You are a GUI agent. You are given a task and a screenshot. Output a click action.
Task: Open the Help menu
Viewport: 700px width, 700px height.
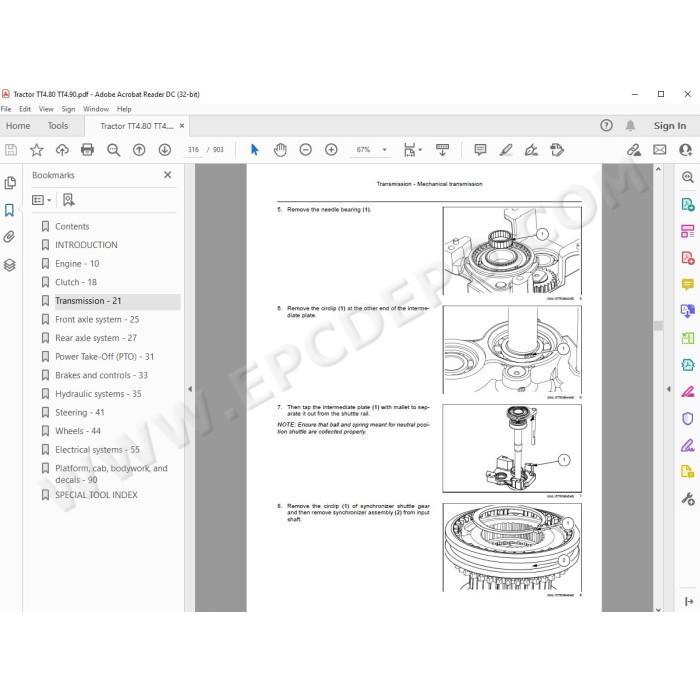click(124, 109)
